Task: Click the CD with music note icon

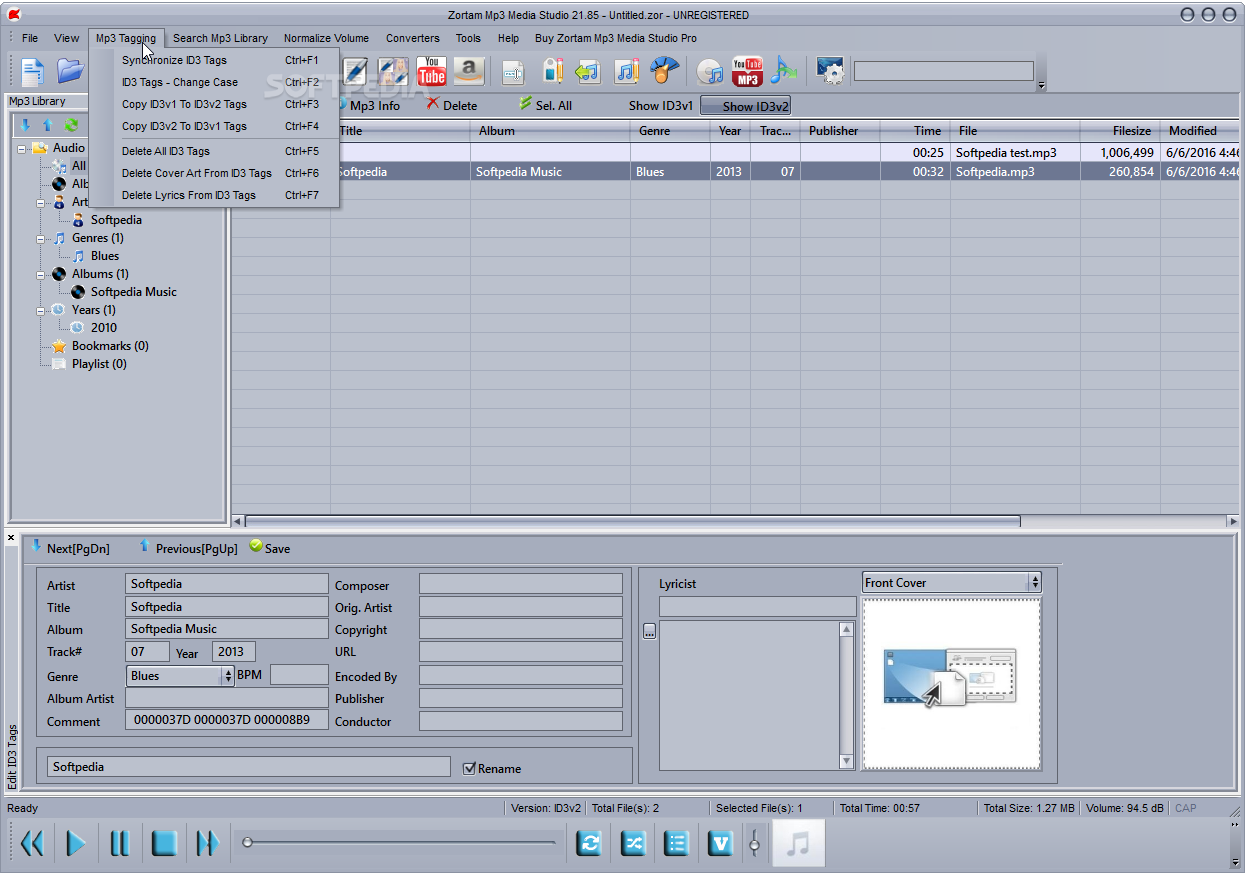Action: [x=710, y=71]
